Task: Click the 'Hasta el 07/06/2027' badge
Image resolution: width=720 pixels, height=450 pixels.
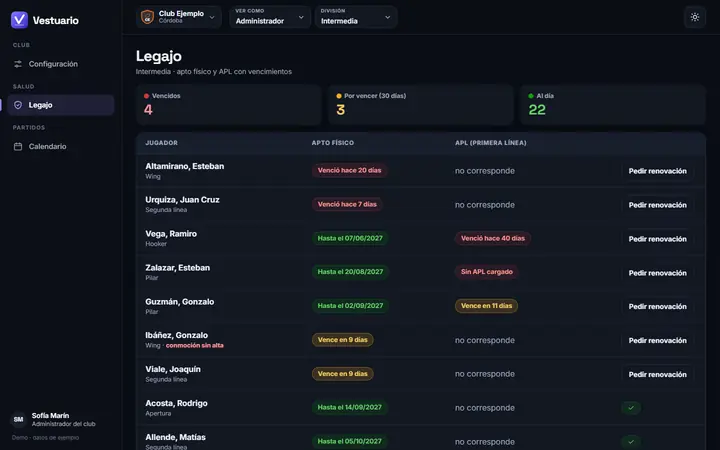Action: pos(350,238)
